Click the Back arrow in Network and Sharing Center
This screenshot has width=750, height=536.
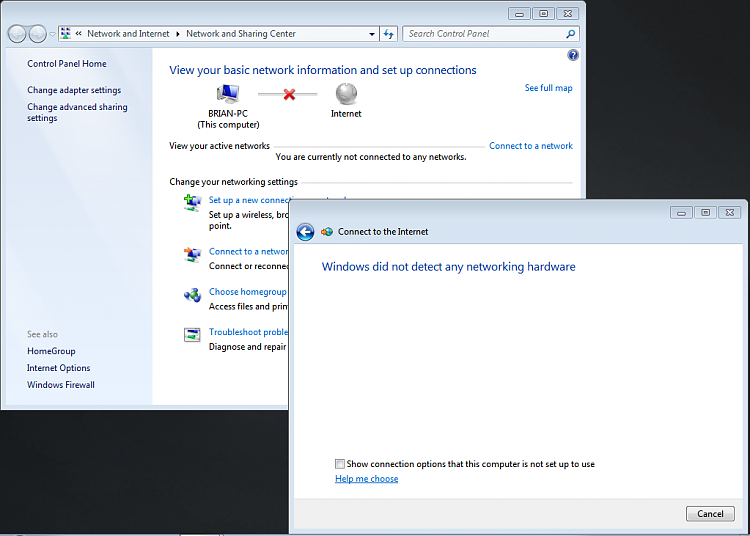[17, 34]
